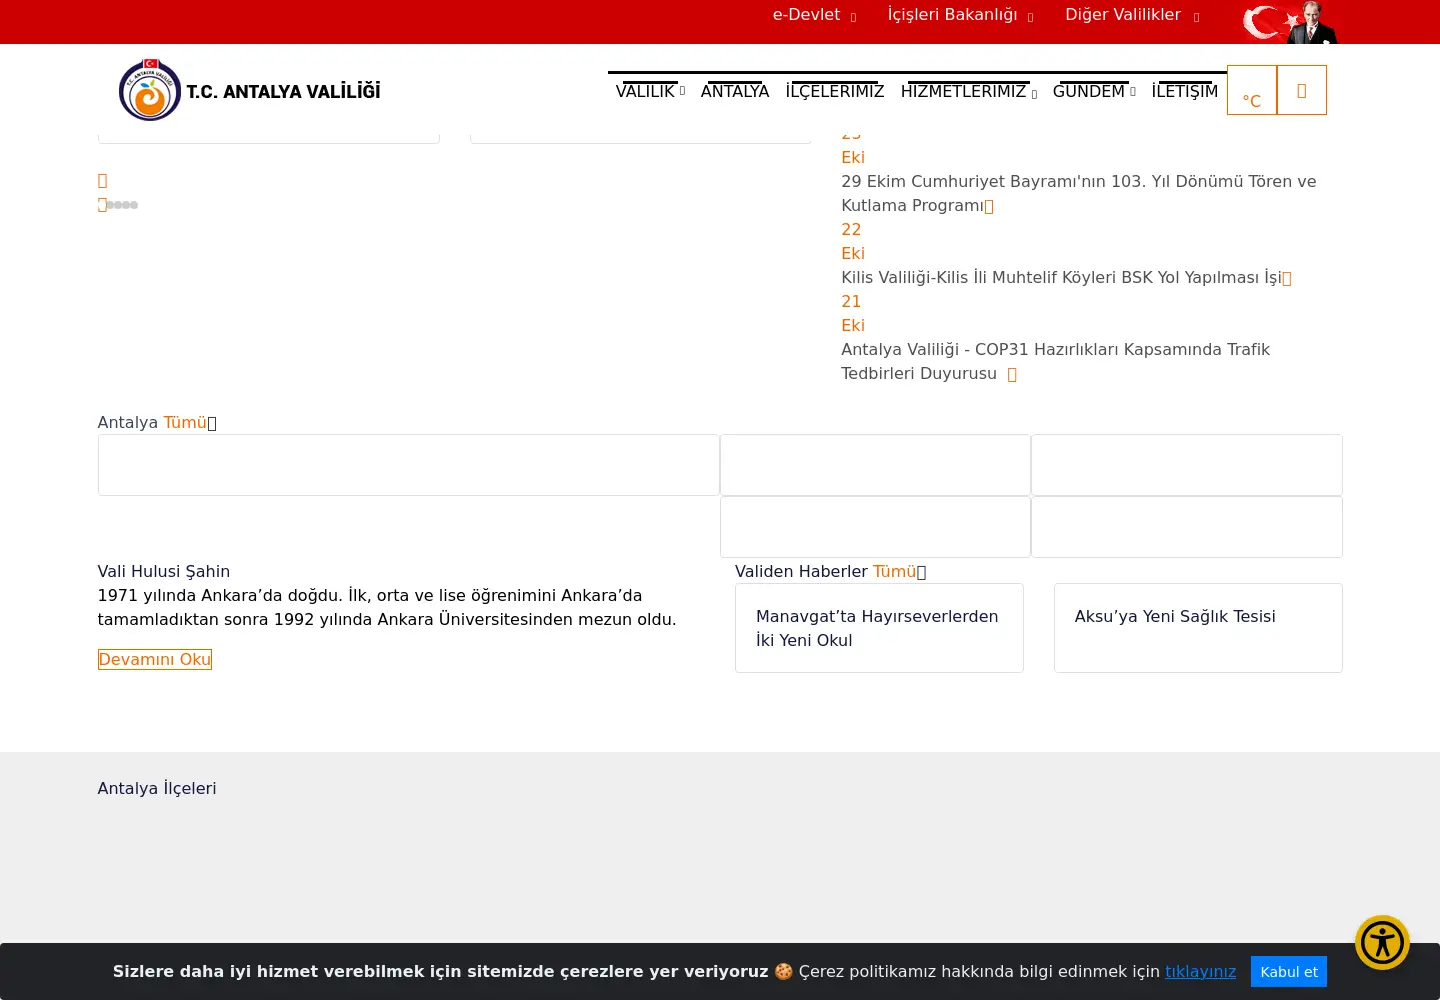Image resolution: width=1440 pixels, height=1000 pixels.
Task: Expand the Diğer Valilikler dropdown
Action: 1132,15
